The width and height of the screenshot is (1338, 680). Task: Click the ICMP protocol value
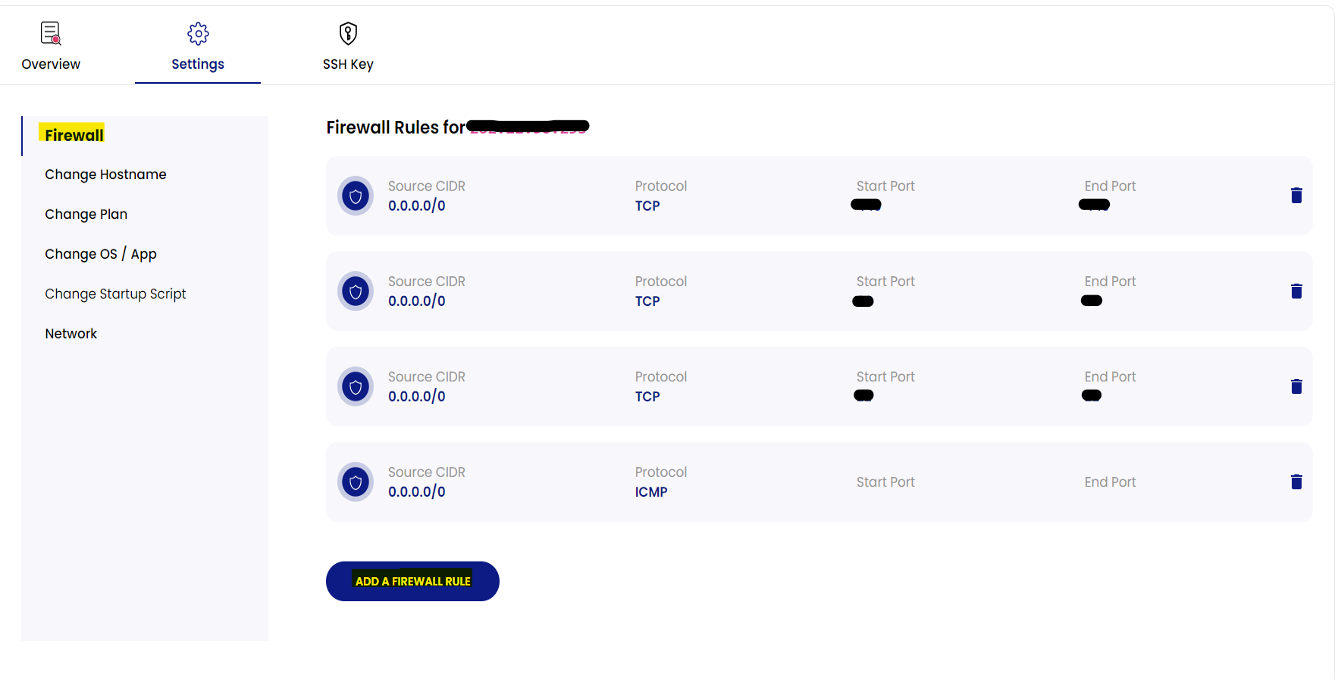[x=651, y=492]
